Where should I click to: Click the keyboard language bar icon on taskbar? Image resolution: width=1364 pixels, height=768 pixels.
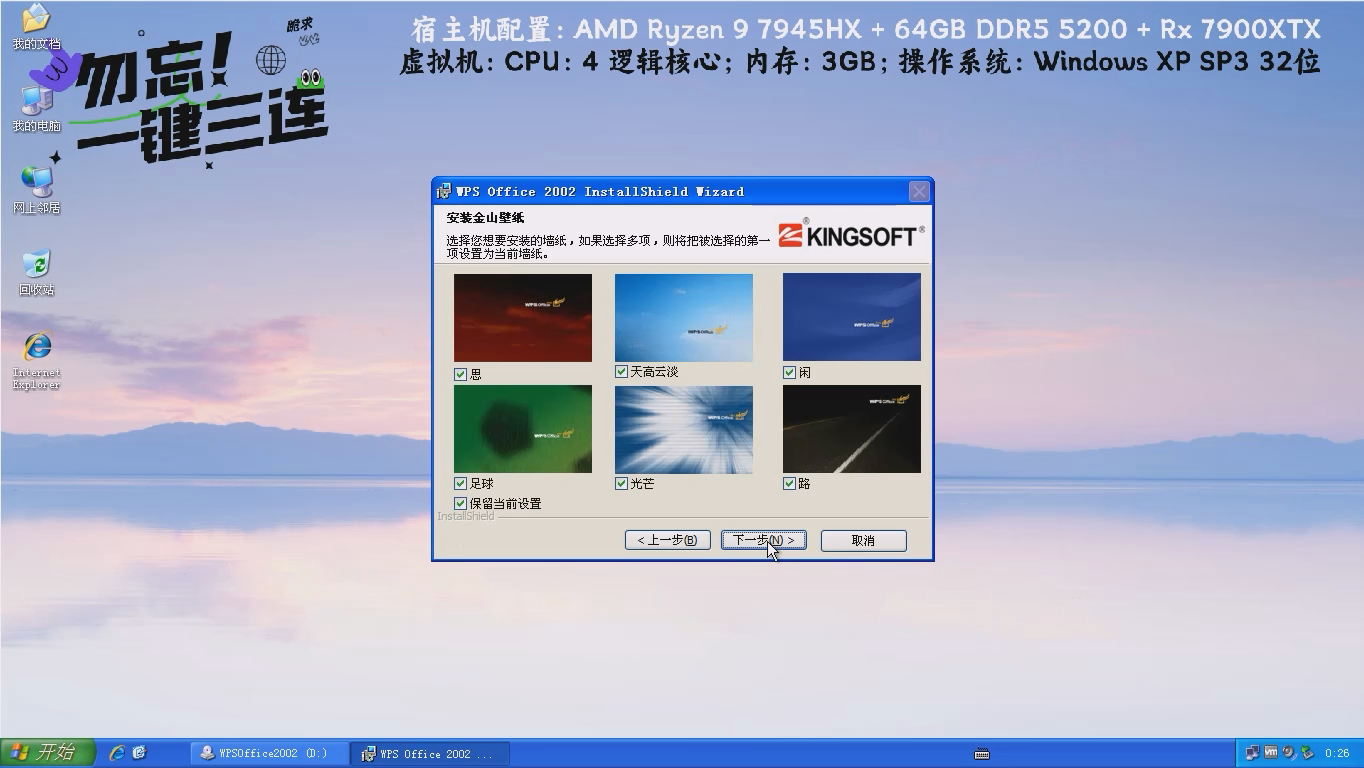click(981, 754)
